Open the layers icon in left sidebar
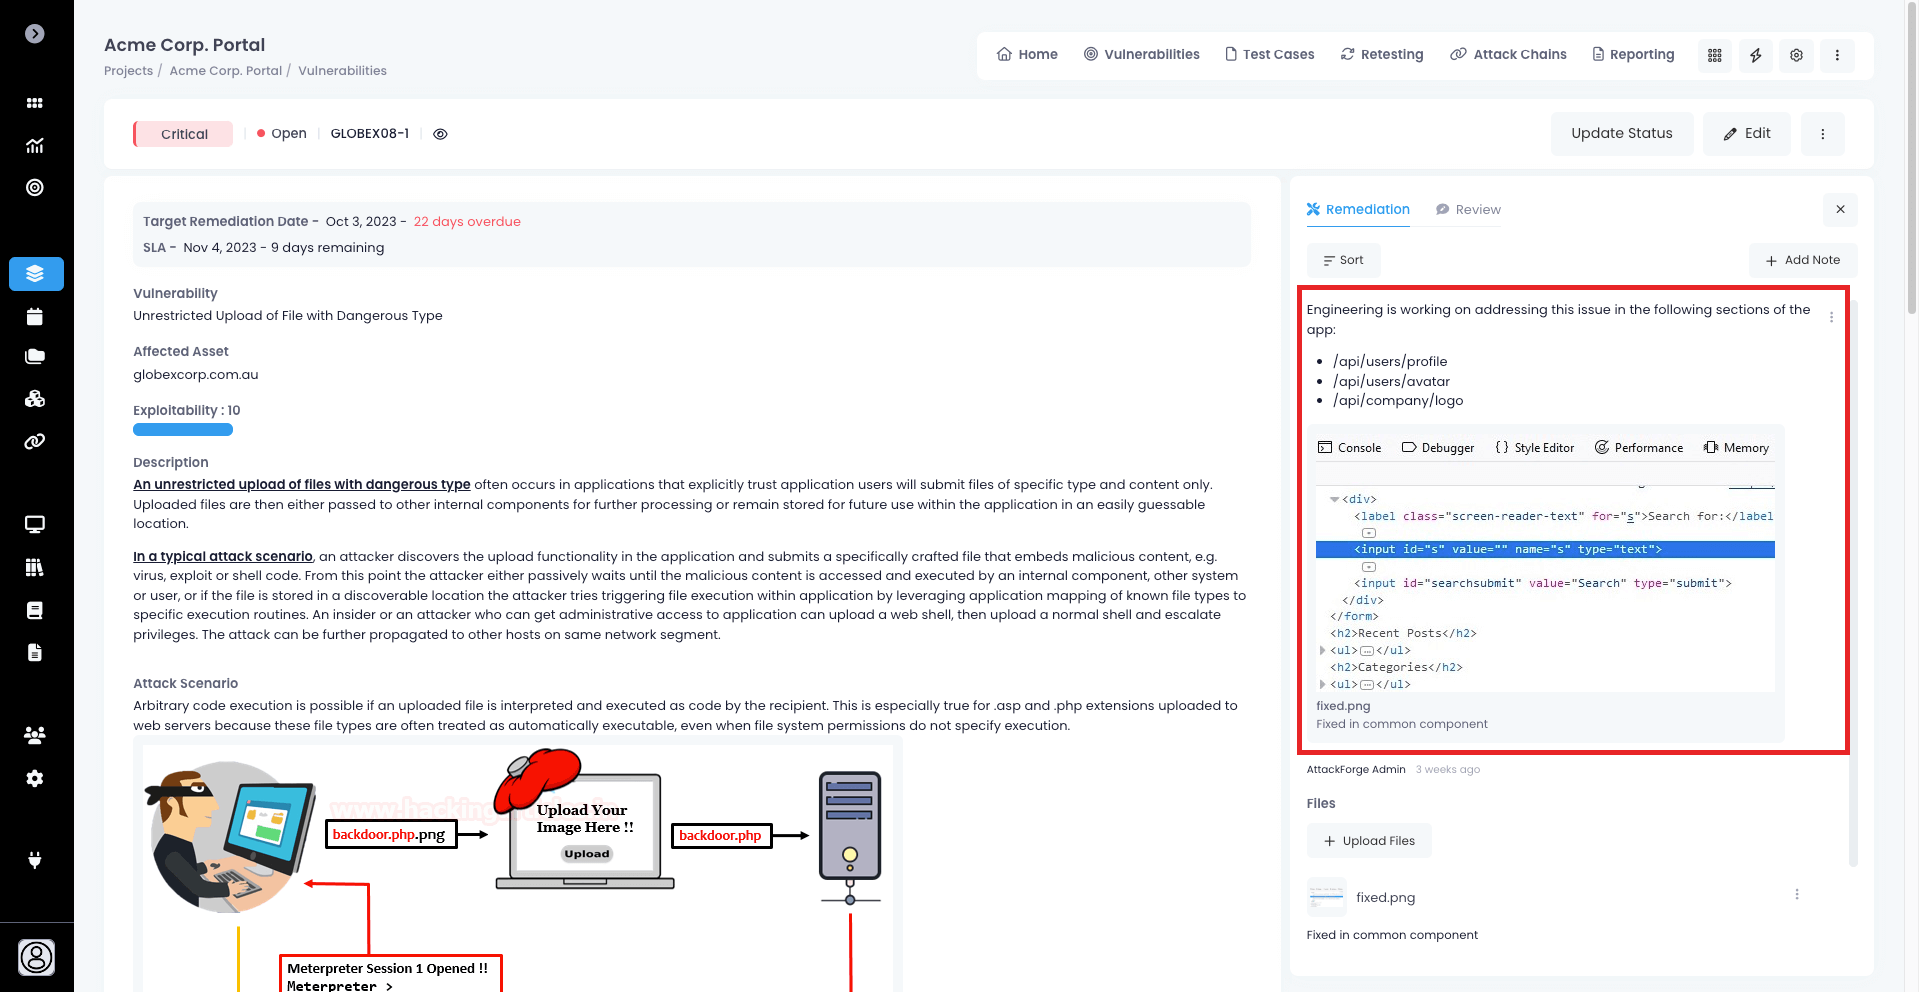 tap(36, 274)
